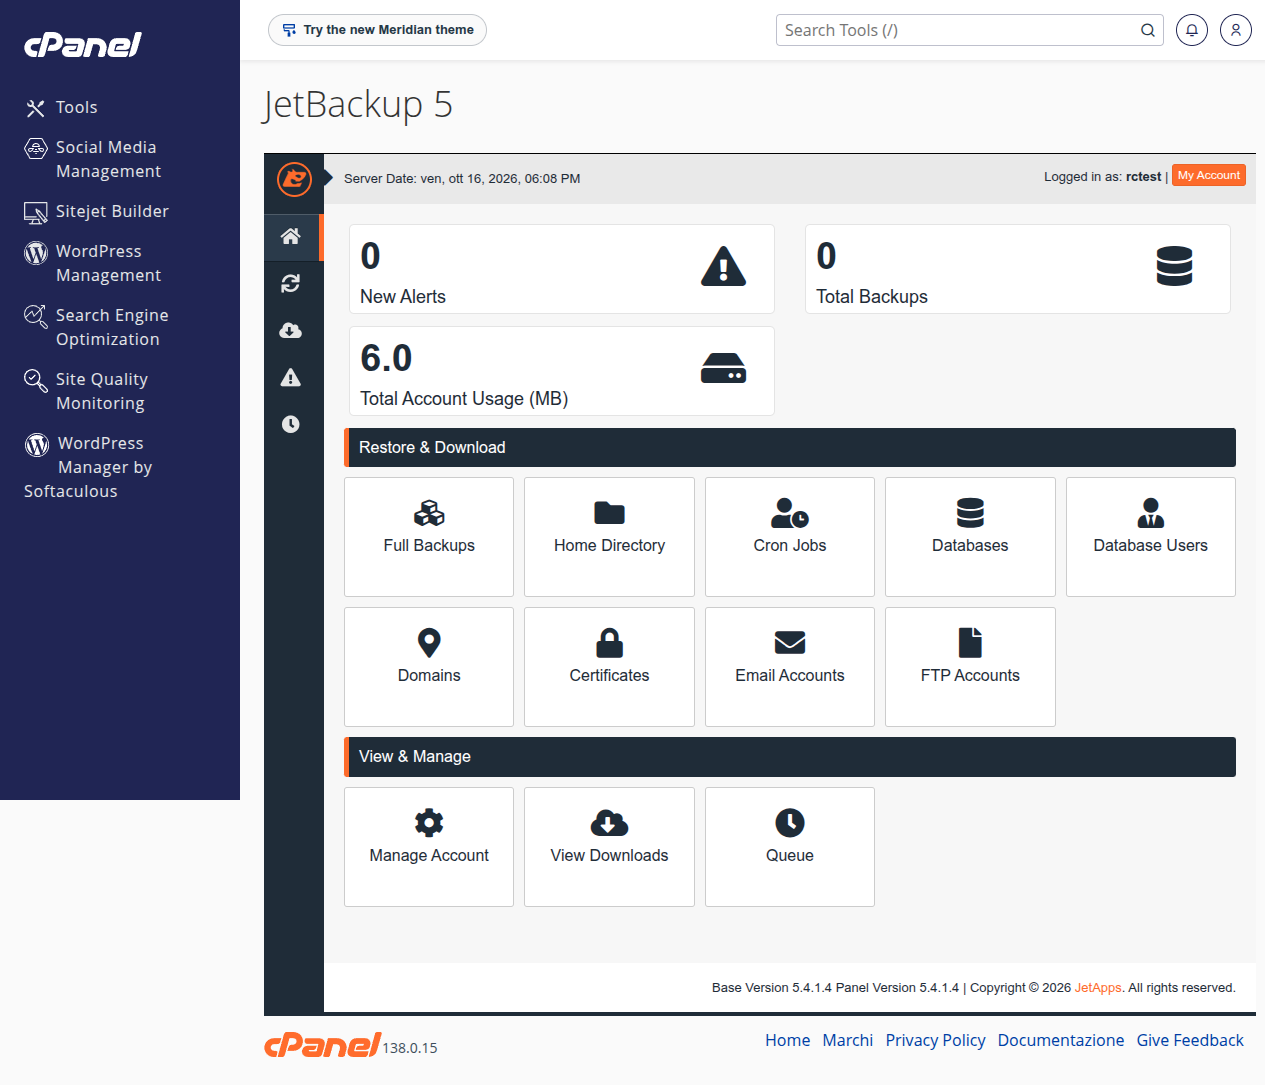Click the JetBackup orange logo icon
This screenshot has width=1265, height=1085.
click(x=294, y=179)
